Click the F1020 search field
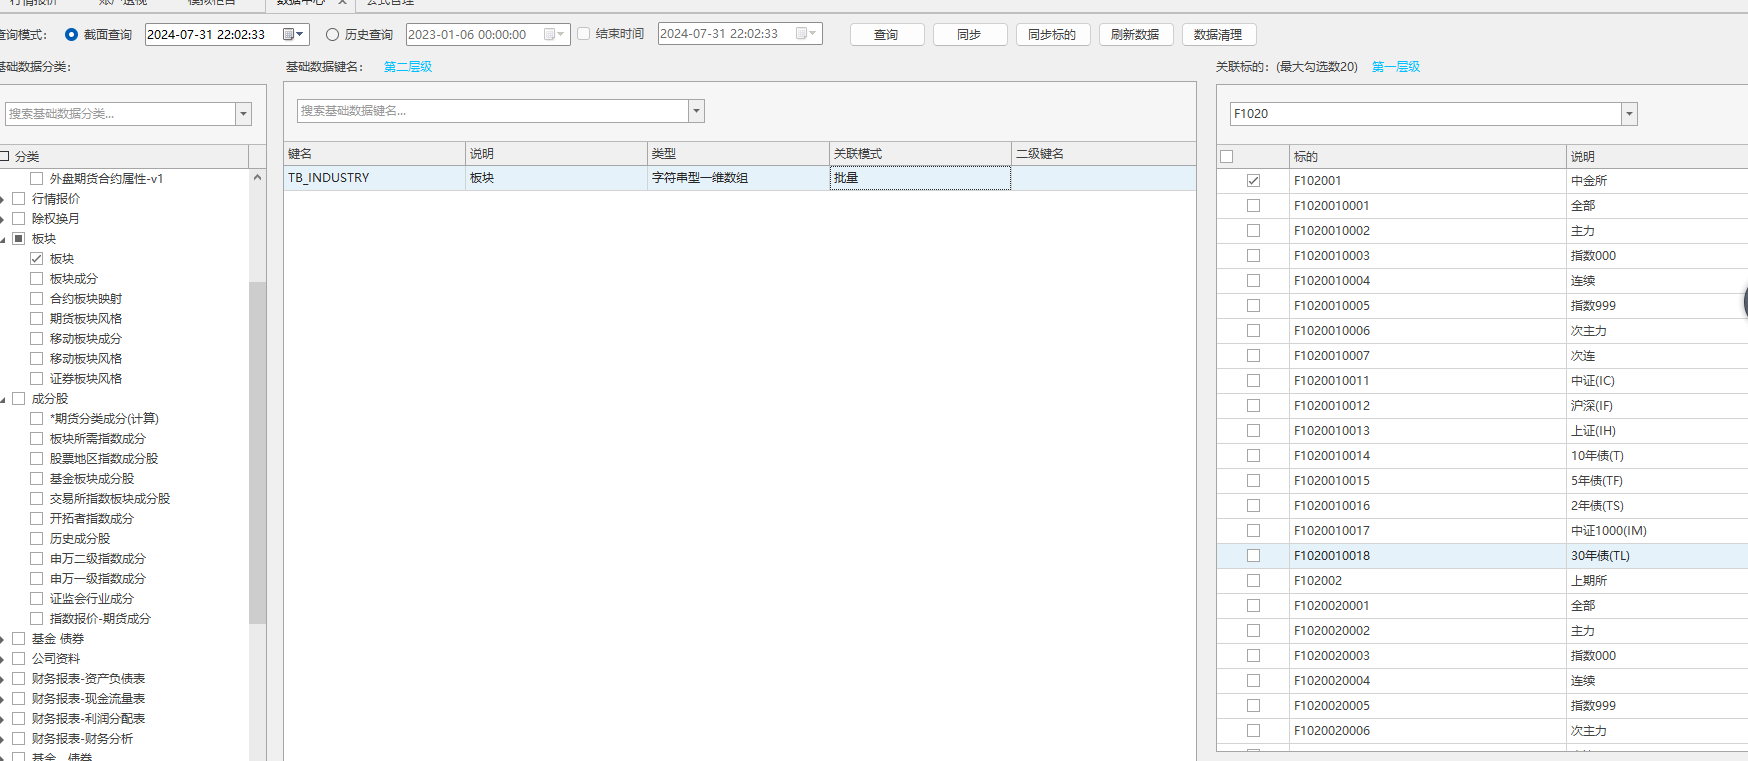 [x=1426, y=114]
